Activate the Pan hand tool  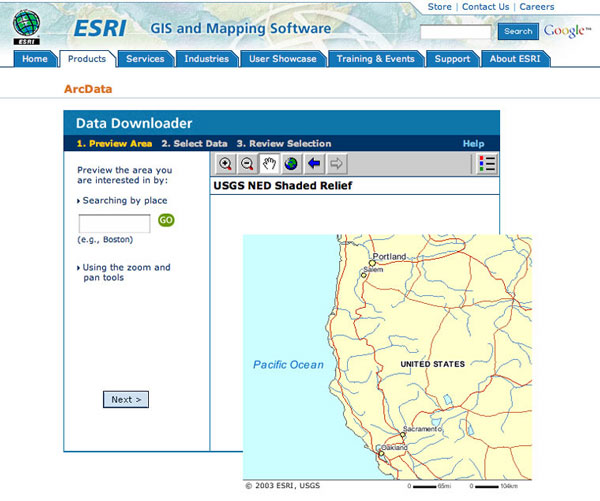(269, 164)
